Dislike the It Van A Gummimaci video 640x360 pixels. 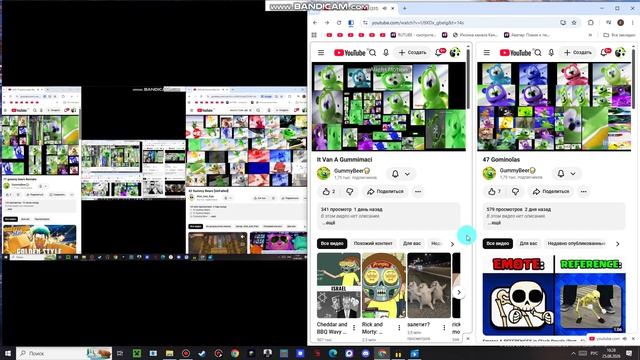tap(350, 191)
